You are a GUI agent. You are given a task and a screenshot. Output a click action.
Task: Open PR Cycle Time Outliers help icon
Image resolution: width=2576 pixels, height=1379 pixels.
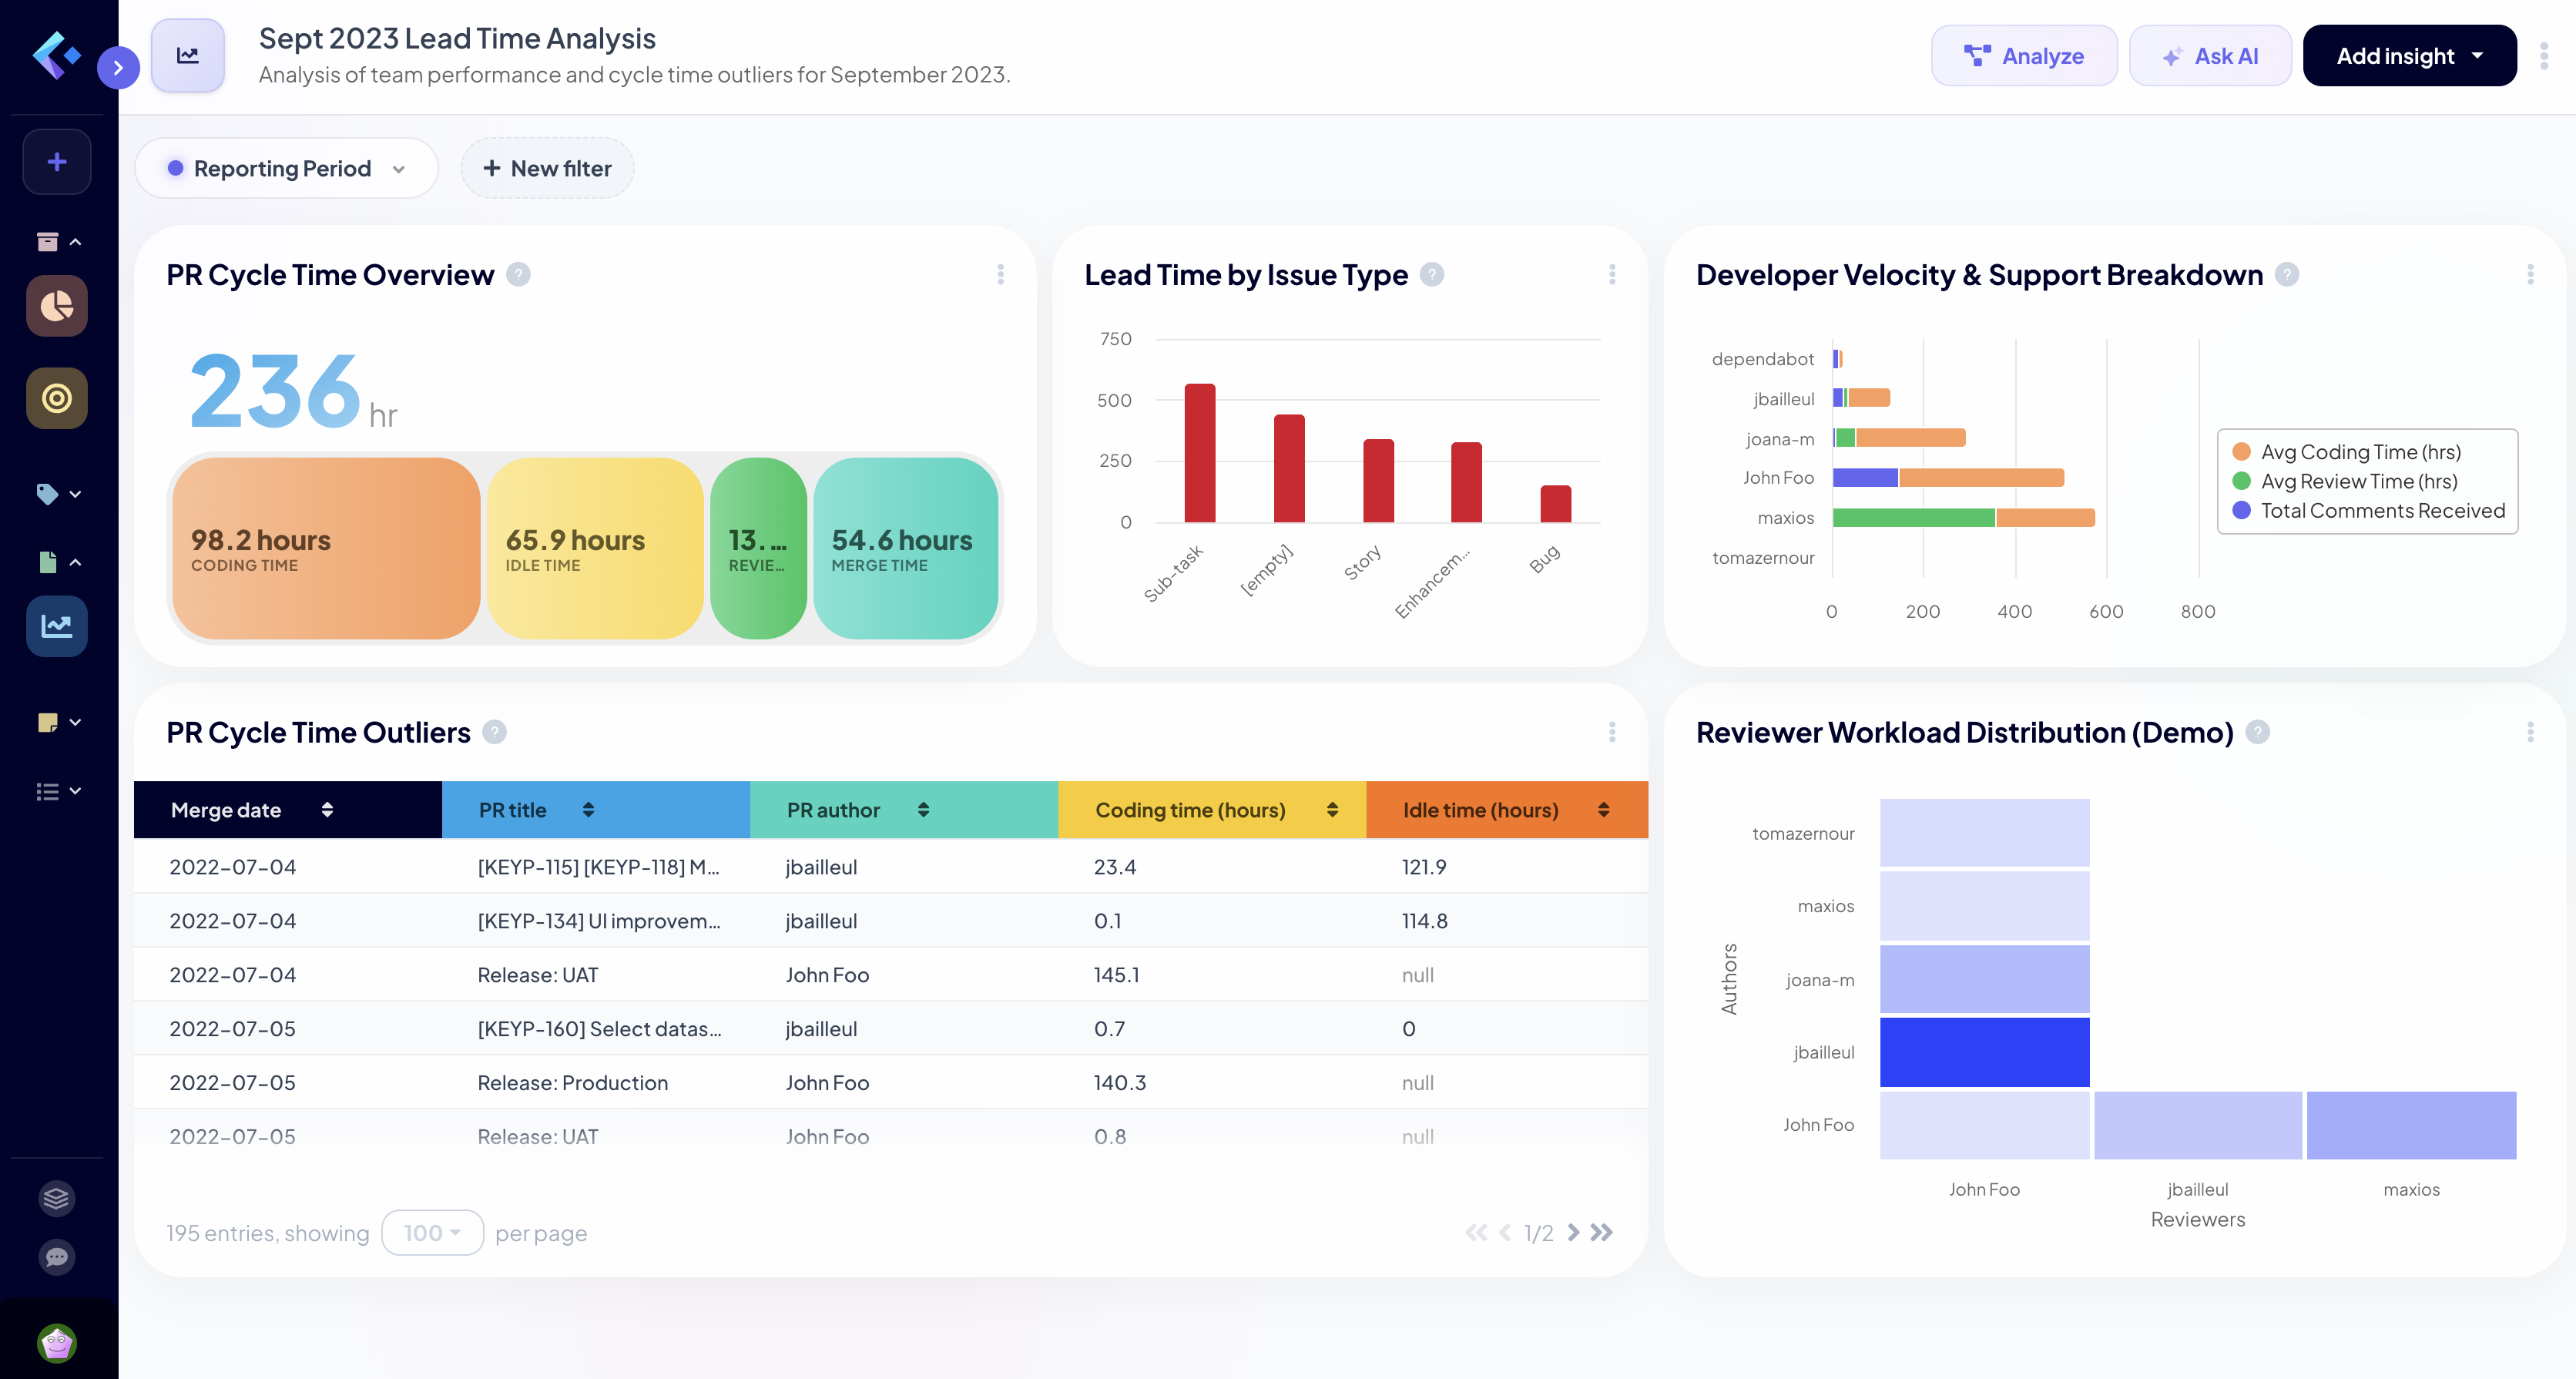[494, 732]
